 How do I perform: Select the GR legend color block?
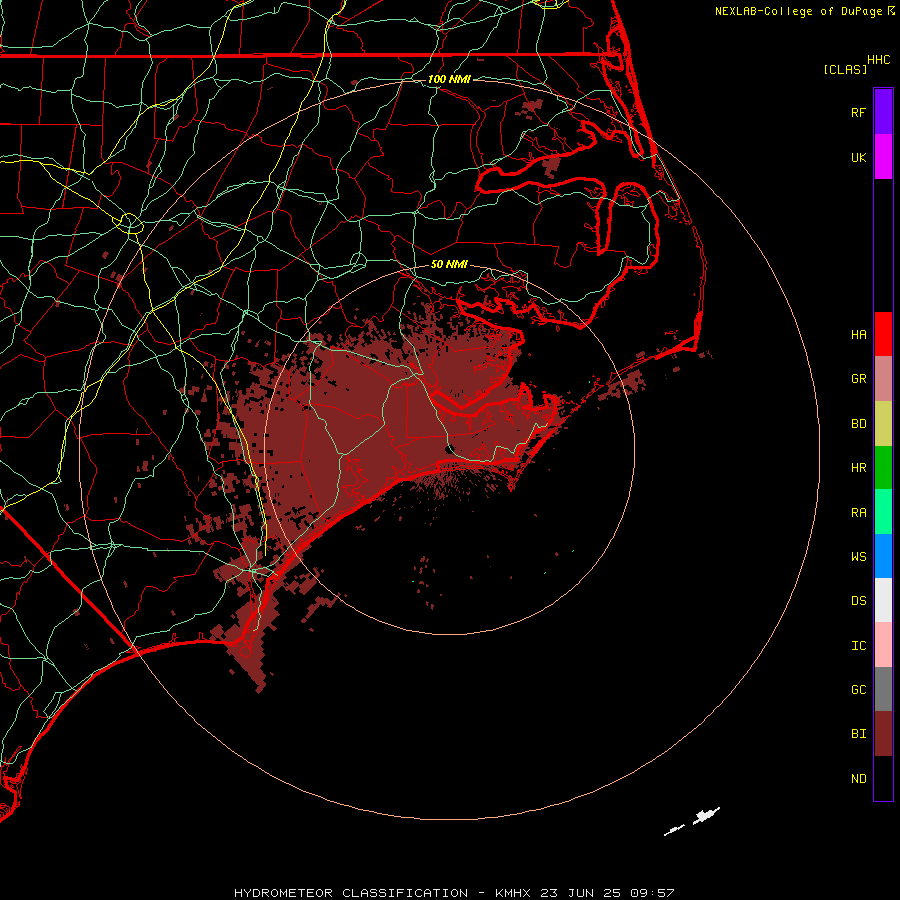883,379
